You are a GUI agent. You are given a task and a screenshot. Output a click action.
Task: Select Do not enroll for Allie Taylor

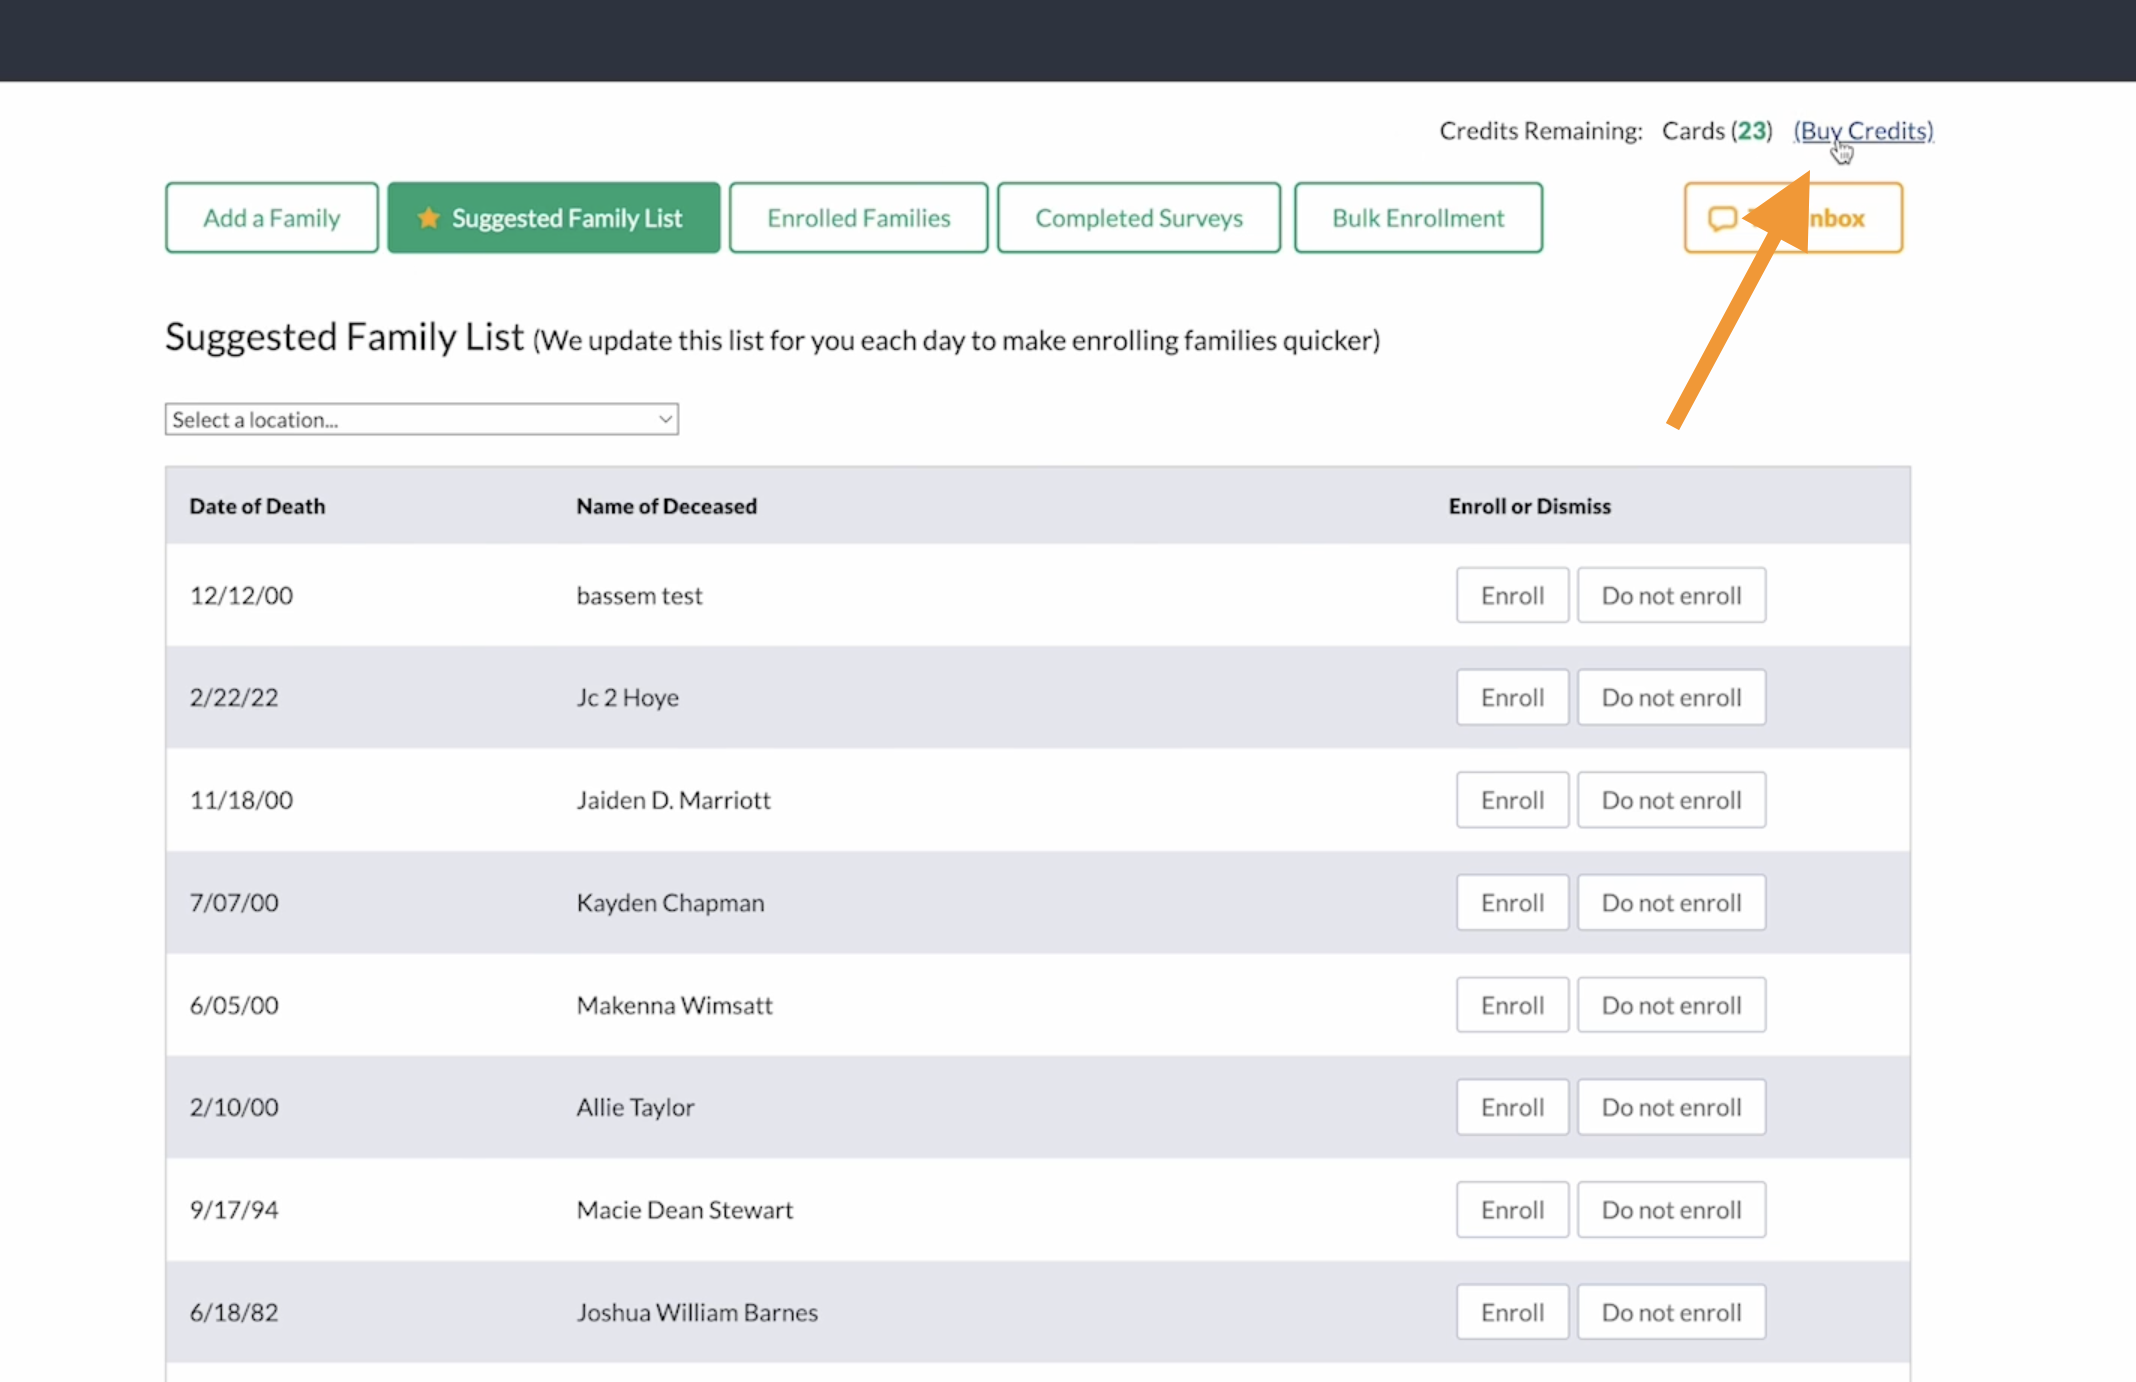pos(1671,1107)
